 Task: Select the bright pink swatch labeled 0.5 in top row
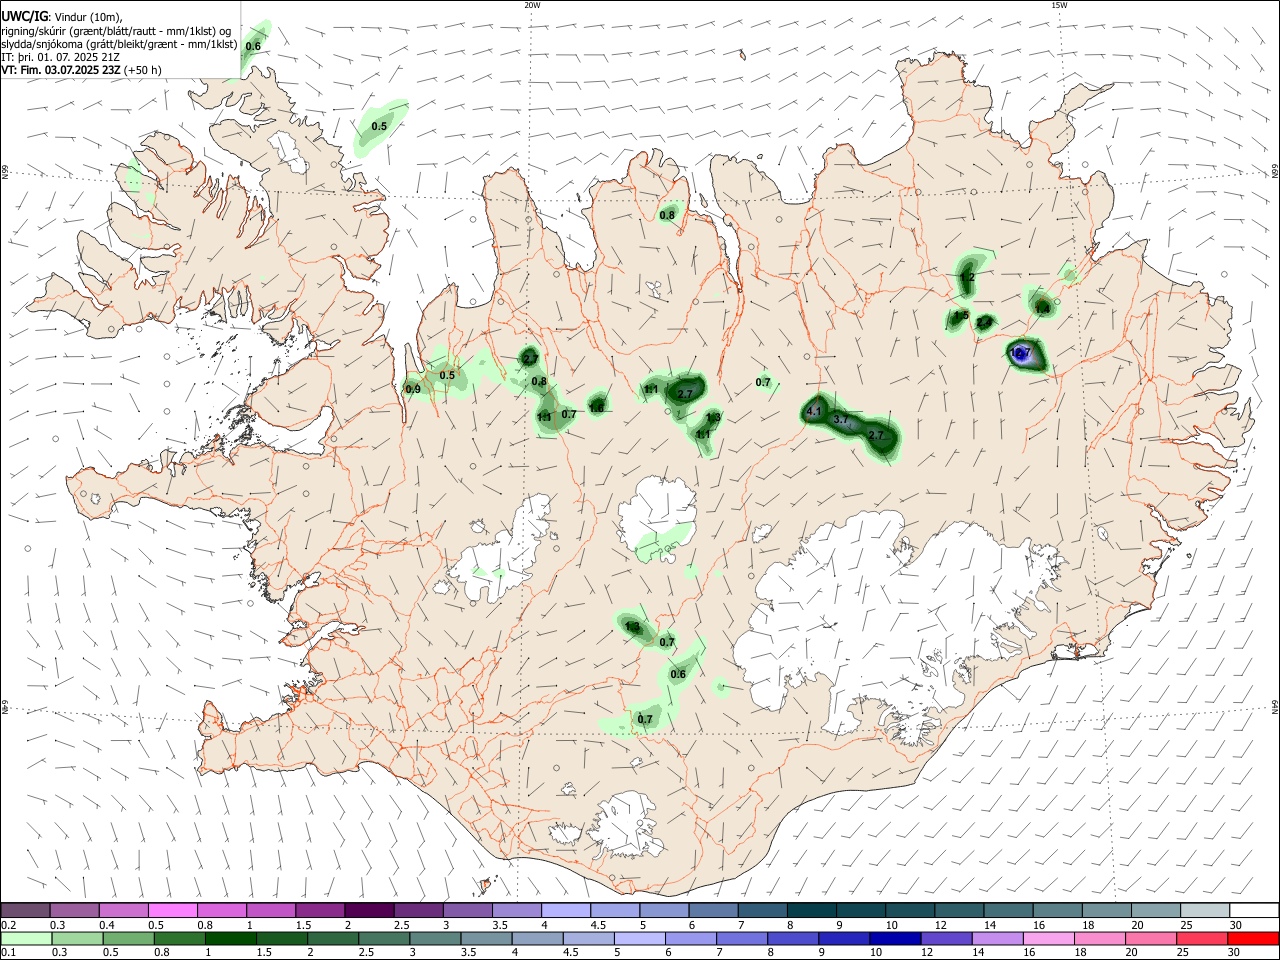click(172, 910)
